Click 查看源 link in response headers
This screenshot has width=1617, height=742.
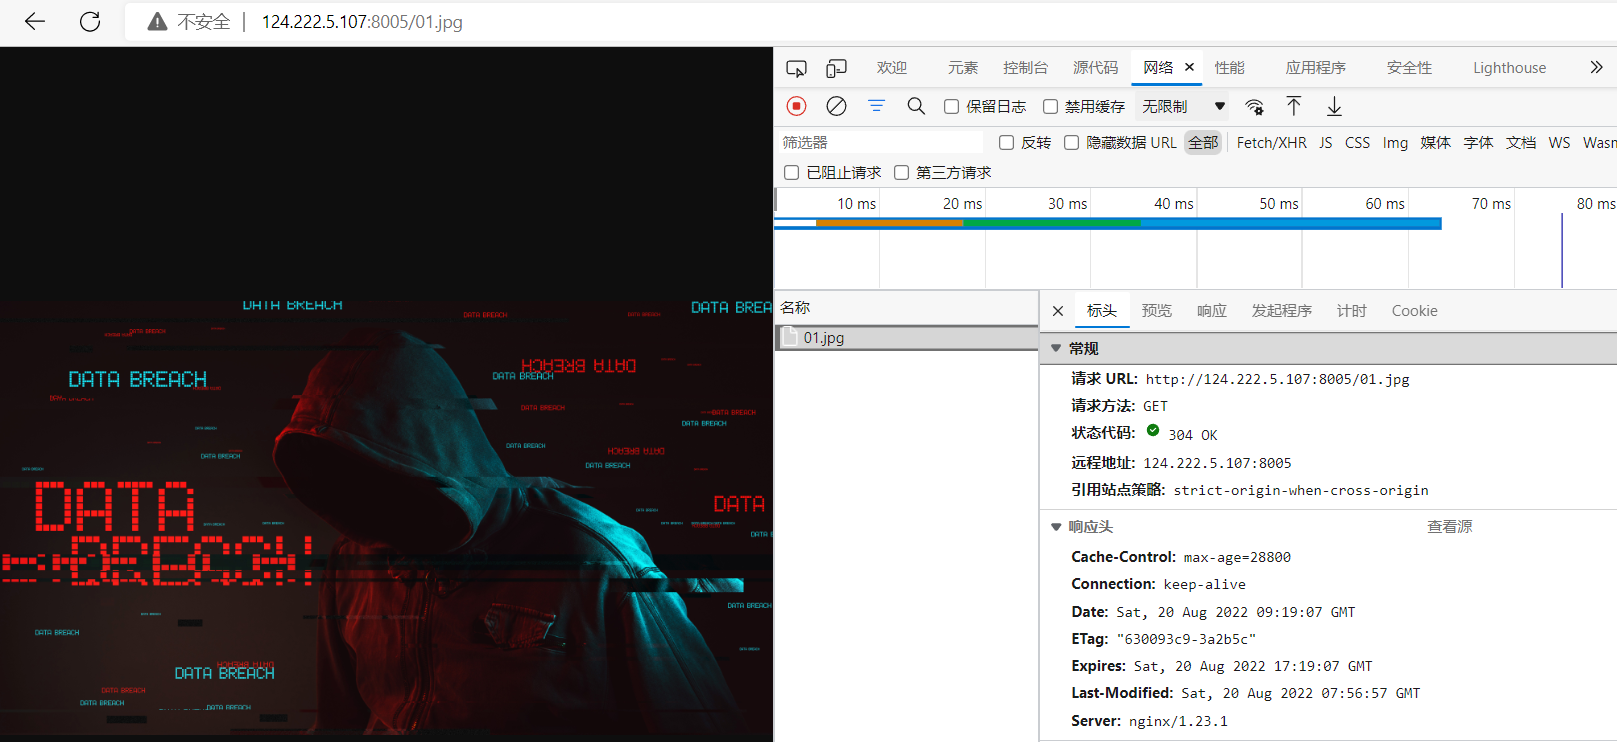tap(1450, 527)
